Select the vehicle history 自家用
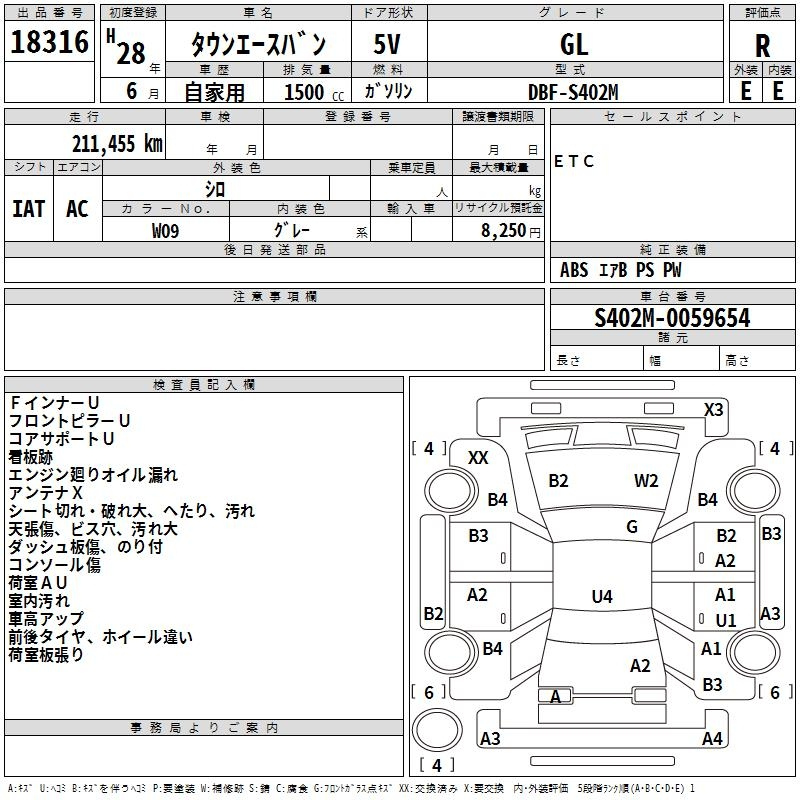This screenshot has height=800, width=800. point(214,92)
